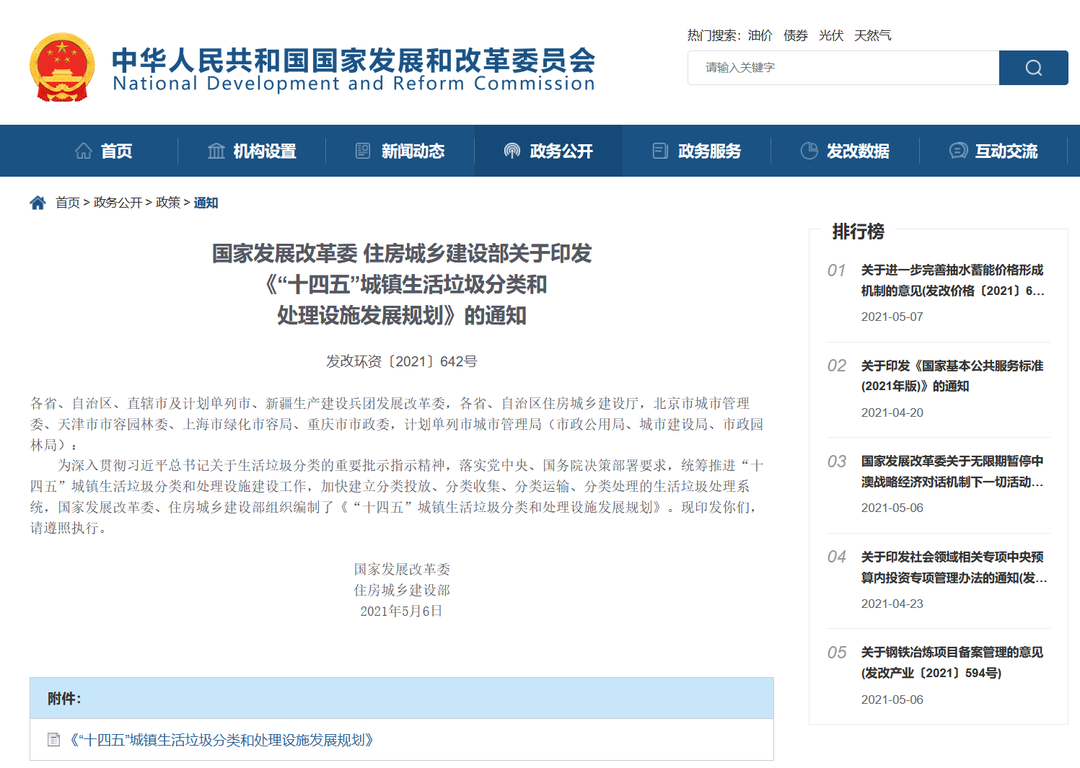Select 政务公开 navigation tab
The height and width of the screenshot is (768, 1080).
(548, 151)
